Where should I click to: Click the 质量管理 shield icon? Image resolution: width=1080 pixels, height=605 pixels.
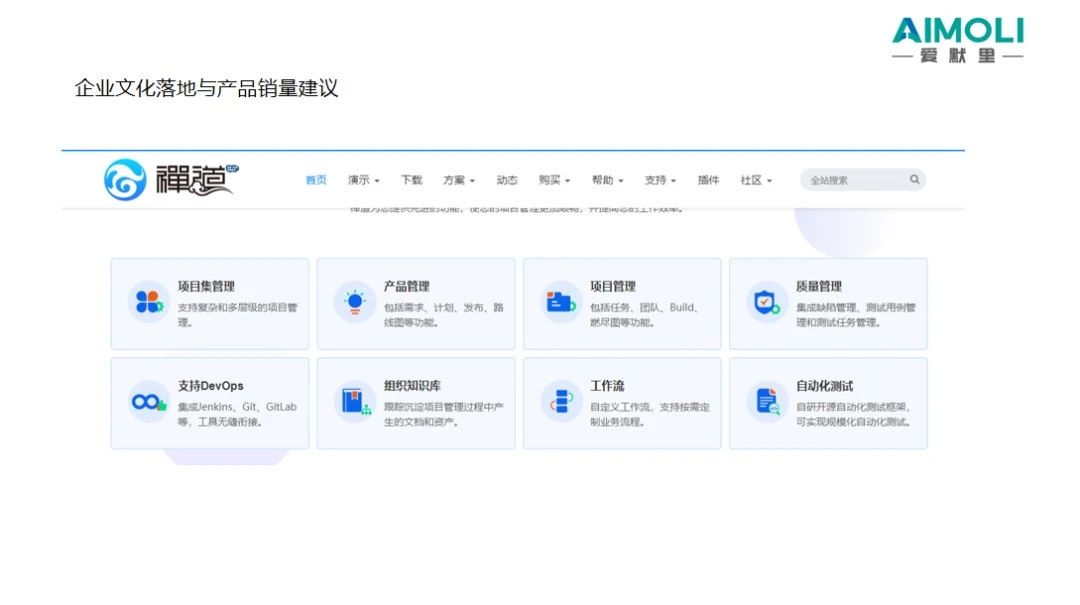(x=766, y=301)
